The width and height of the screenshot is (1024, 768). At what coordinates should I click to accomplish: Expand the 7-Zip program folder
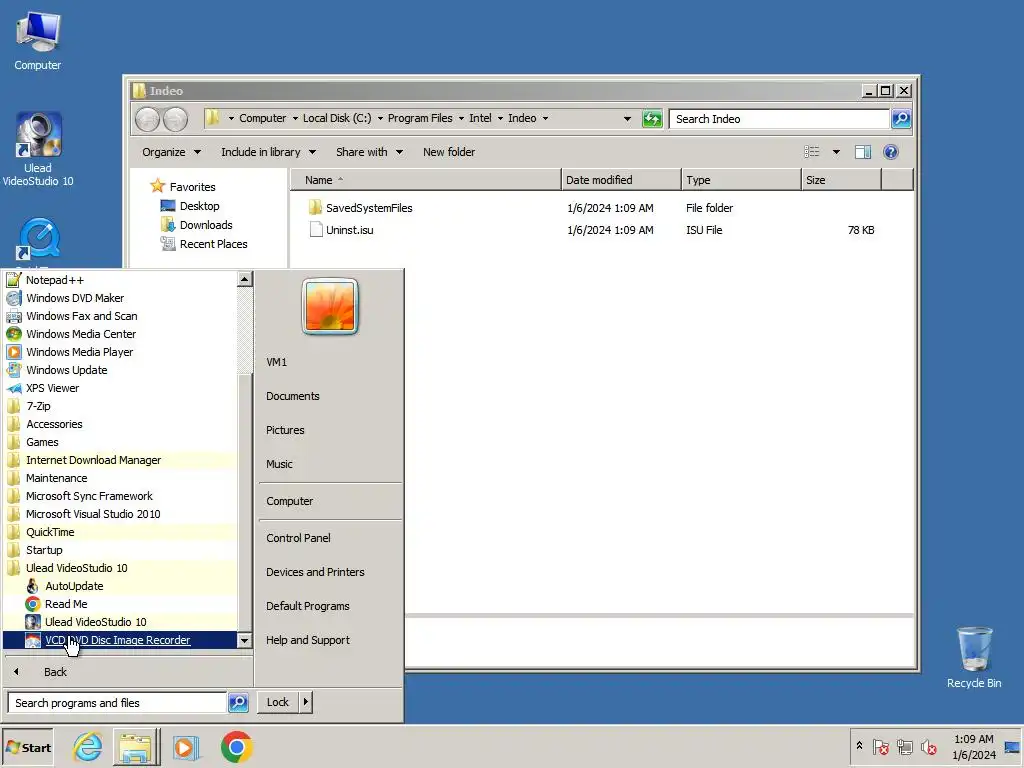tap(120, 406)
